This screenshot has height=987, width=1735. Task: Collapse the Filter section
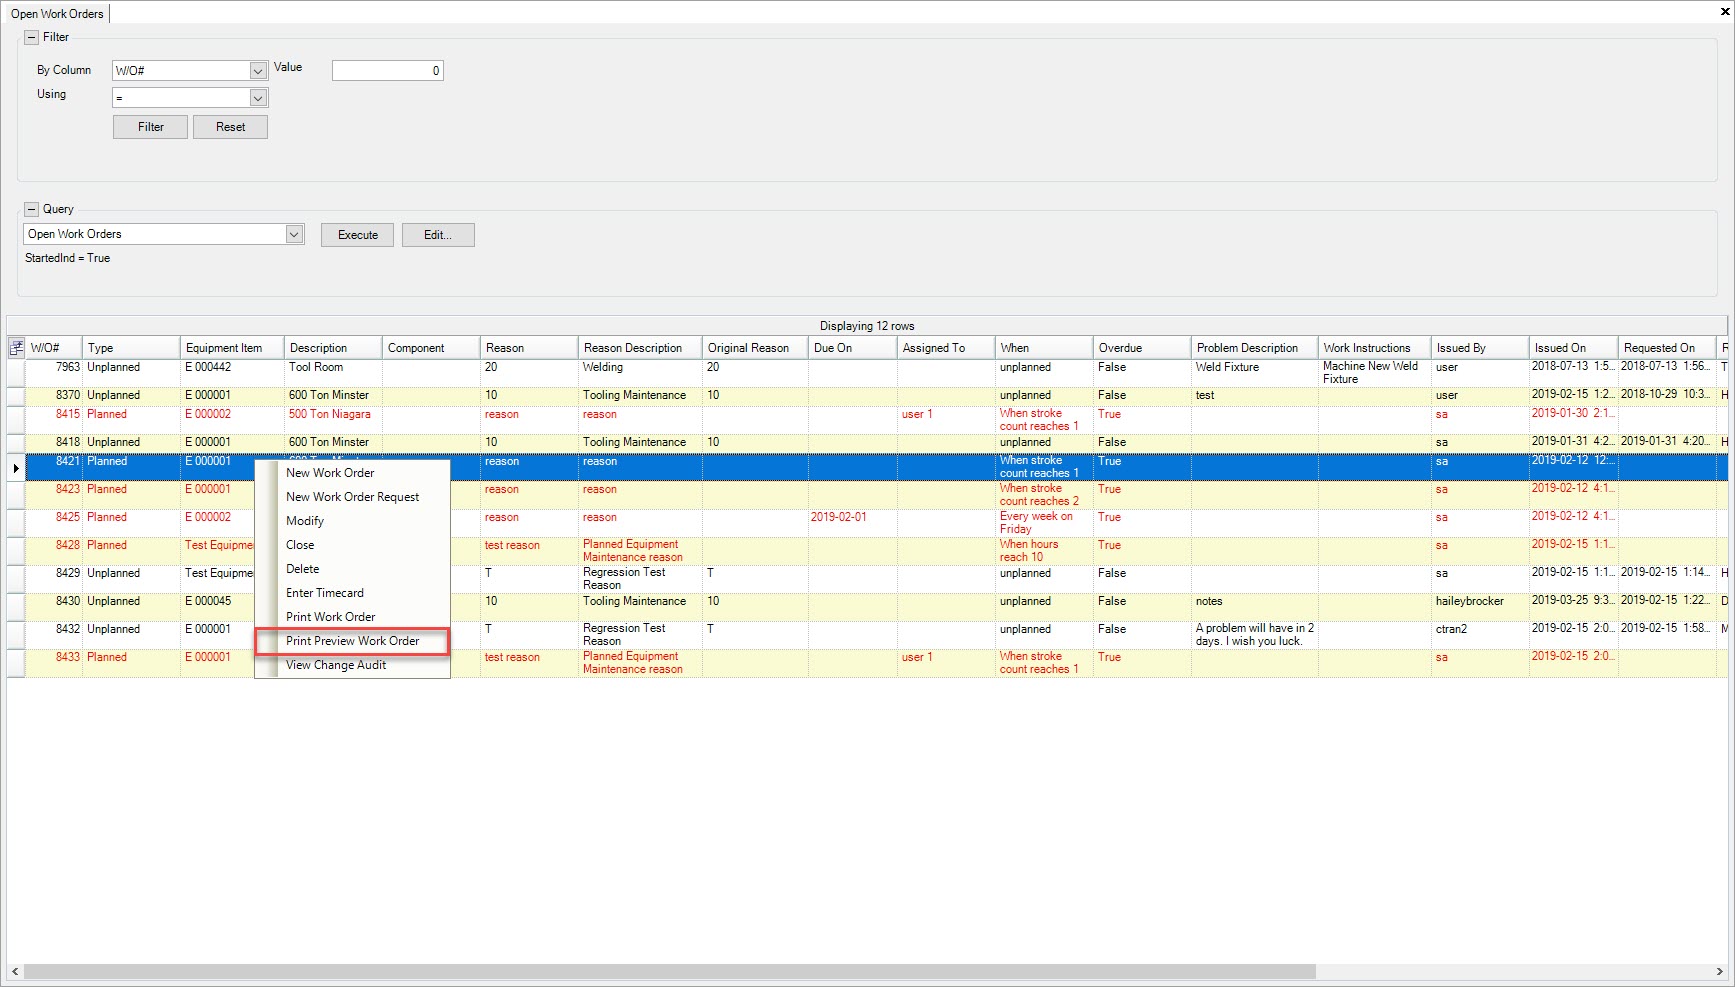pyautogui.click(x=32, y=37)
